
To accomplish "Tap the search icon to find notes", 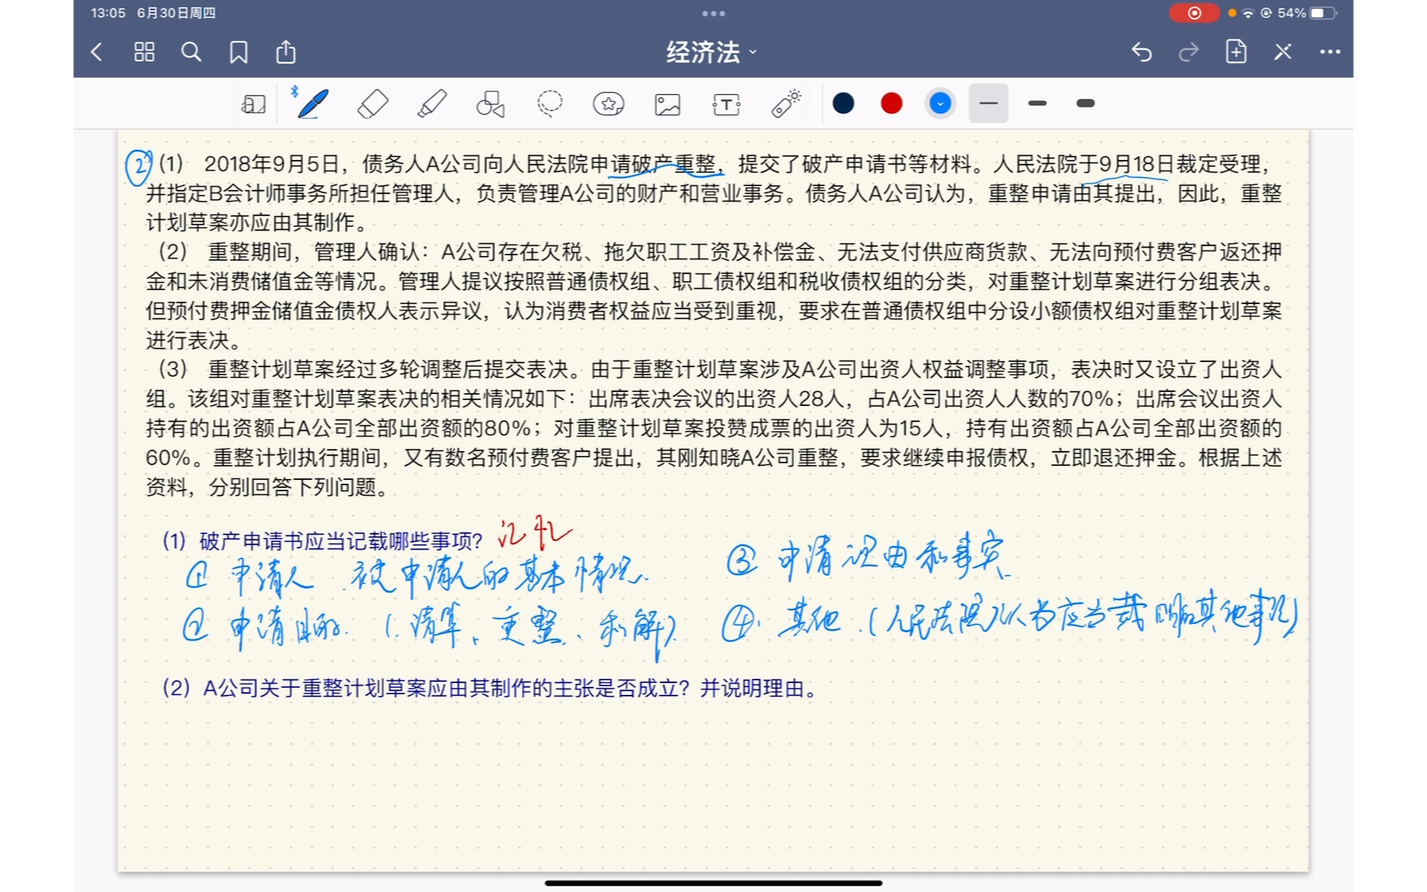I will 191,51.
